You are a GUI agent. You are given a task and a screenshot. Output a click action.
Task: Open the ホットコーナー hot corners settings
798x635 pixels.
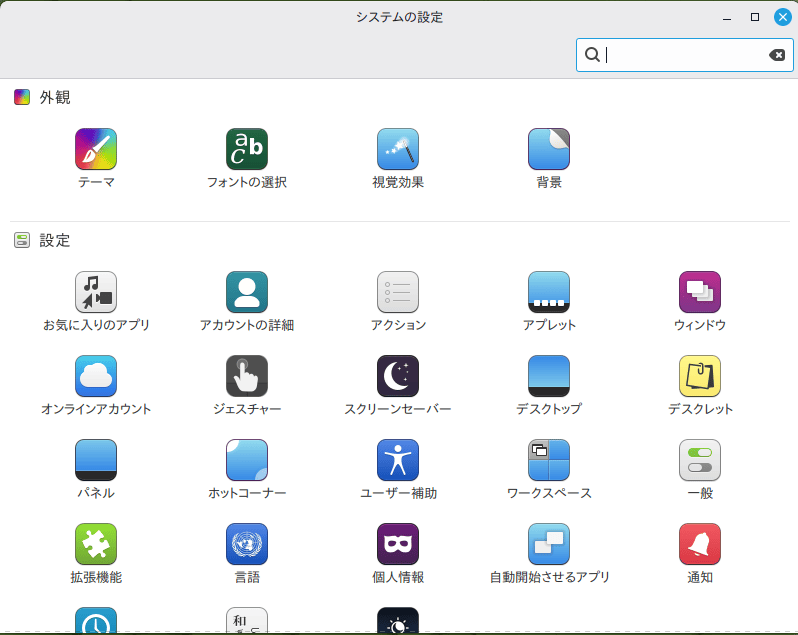pyautogui.click(x=247, y=460)
